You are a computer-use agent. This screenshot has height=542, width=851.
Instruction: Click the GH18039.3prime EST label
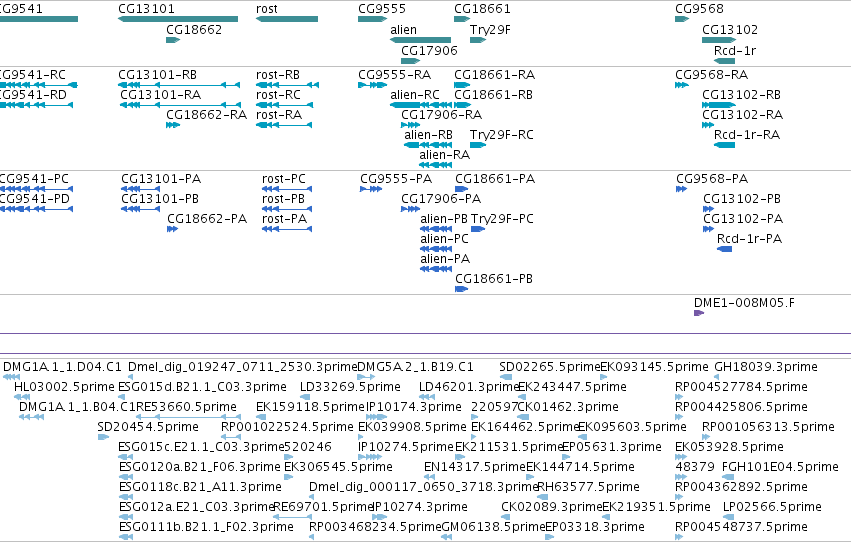pos(766,367)
